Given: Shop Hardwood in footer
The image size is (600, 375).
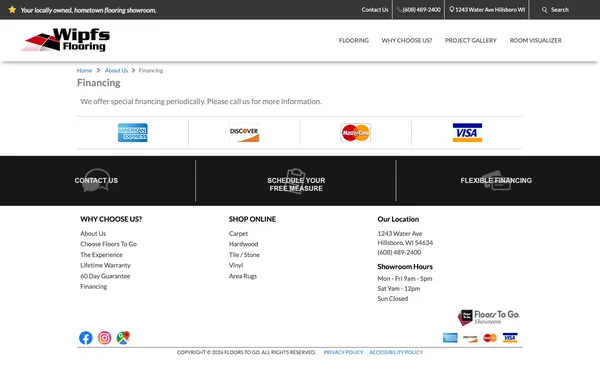Looking at the screenshot, I should click(x=243, y=244).
